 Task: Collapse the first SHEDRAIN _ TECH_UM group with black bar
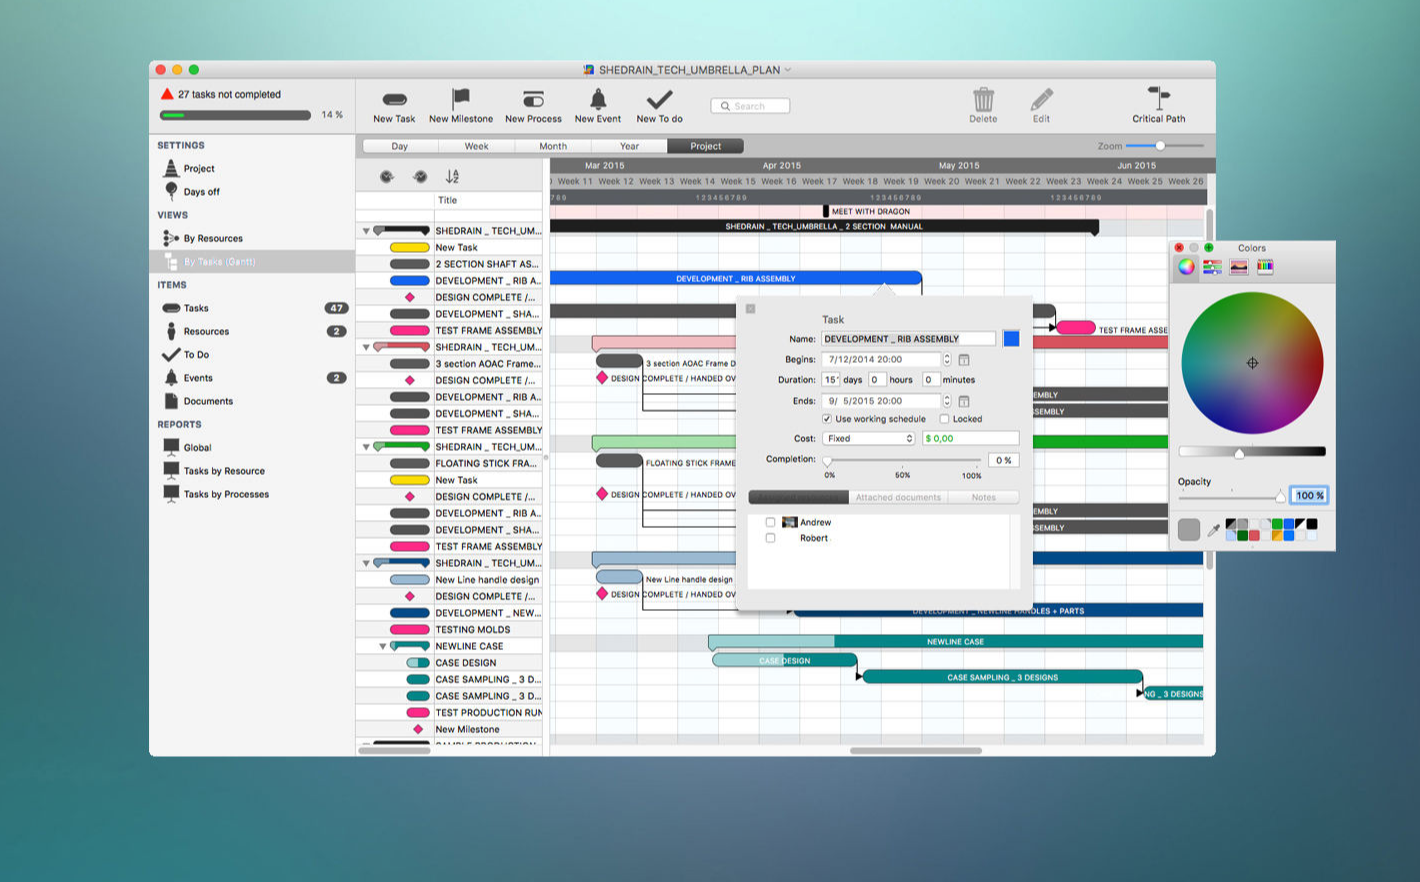point(366,231)
